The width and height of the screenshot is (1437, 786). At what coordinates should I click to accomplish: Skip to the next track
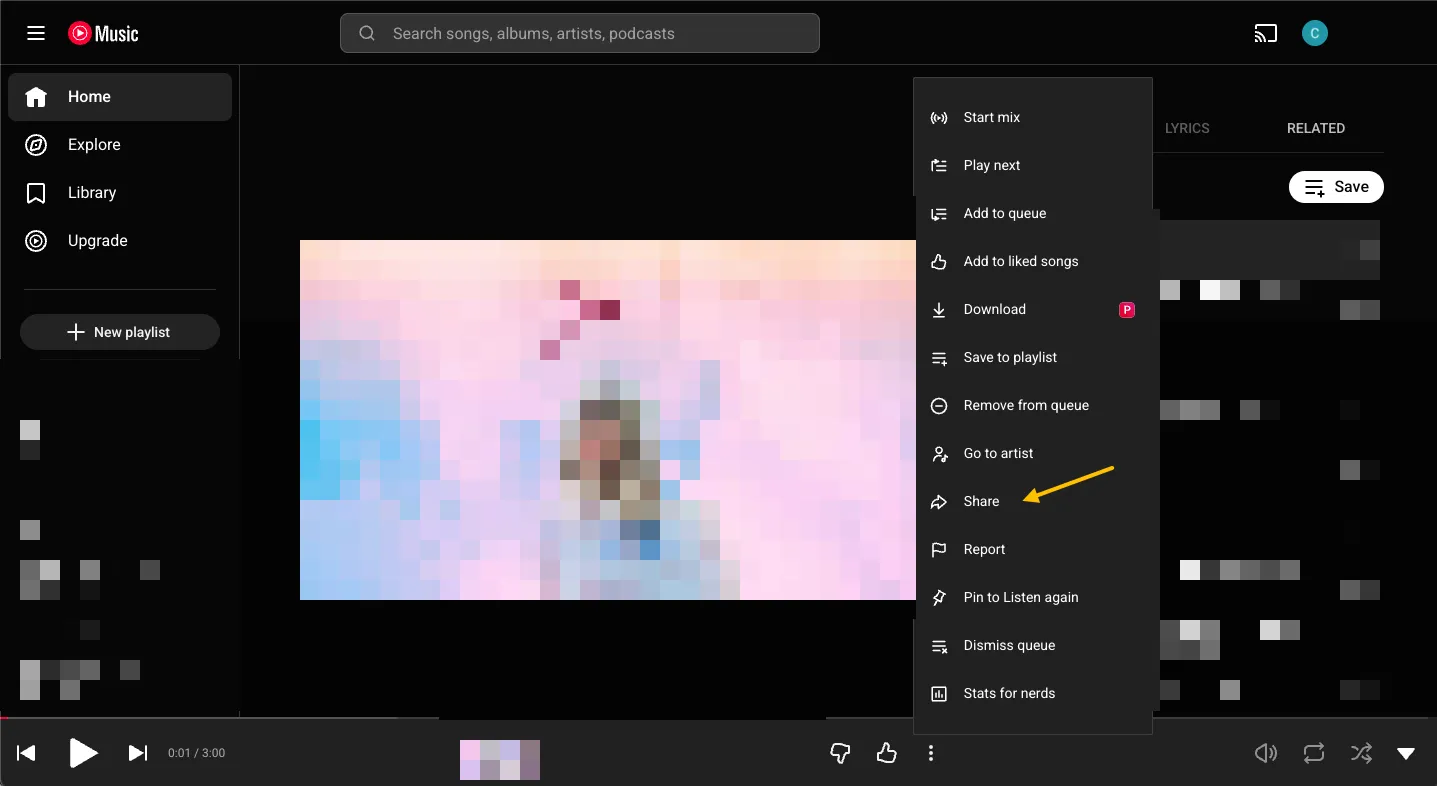139,753
